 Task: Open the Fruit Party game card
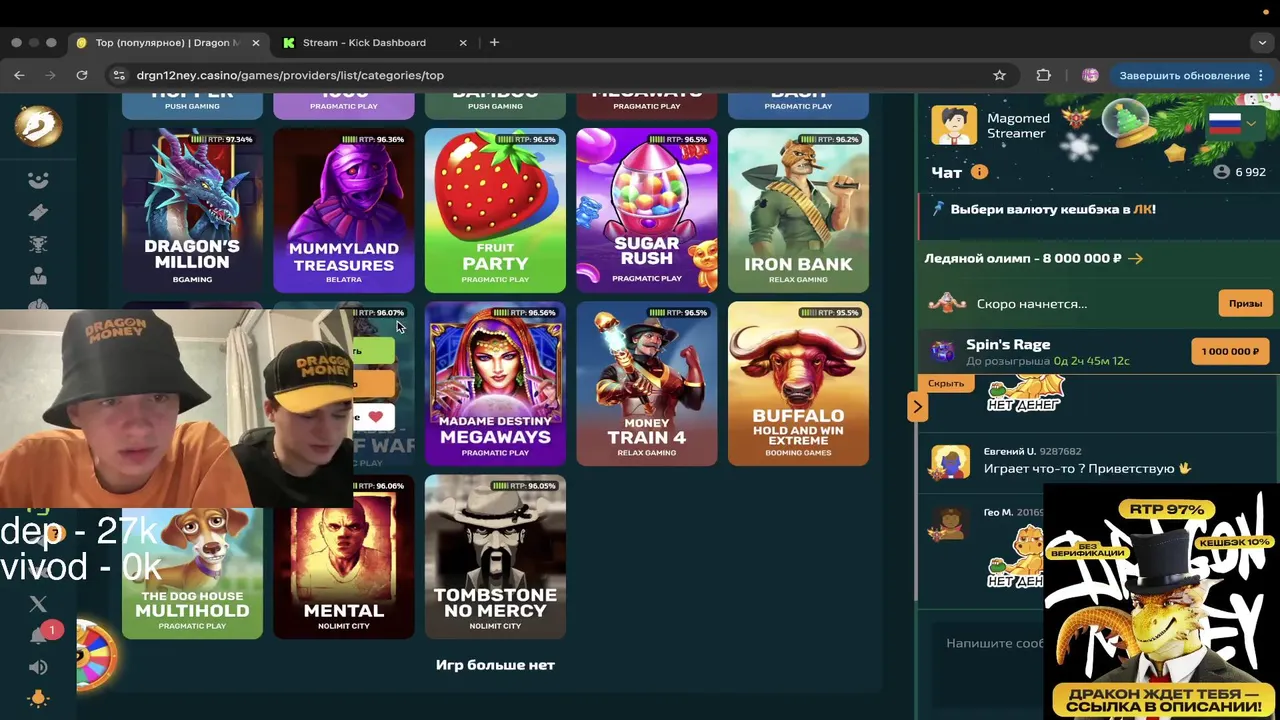point(495,210)
